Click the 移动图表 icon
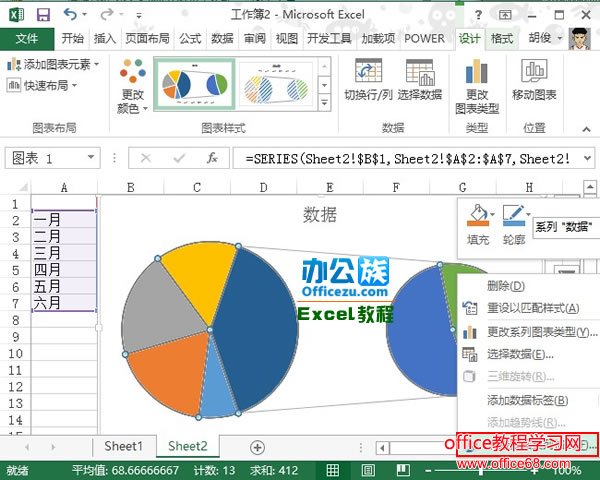600x480 pixels. (x=534, y=79)
